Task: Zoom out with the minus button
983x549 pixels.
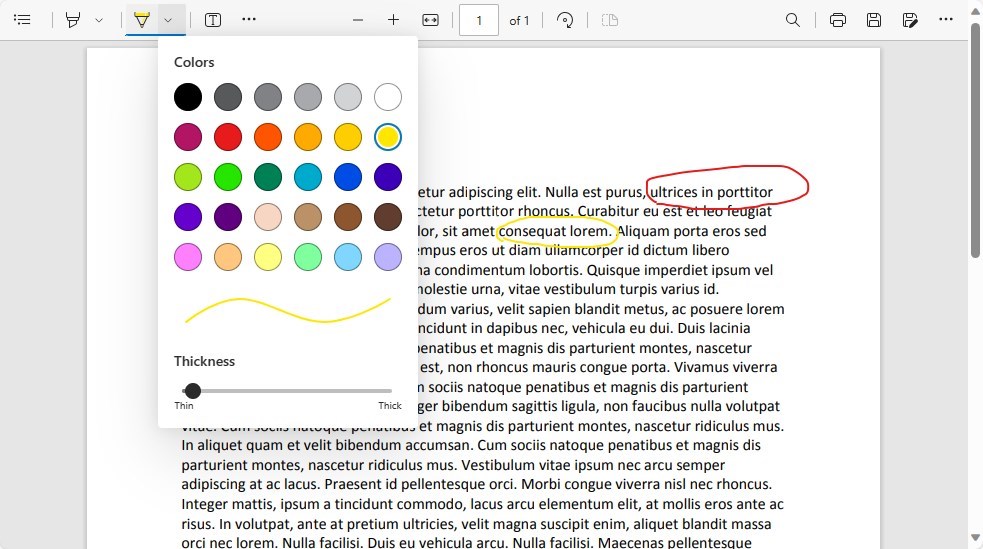Action: tap(358, 20)
